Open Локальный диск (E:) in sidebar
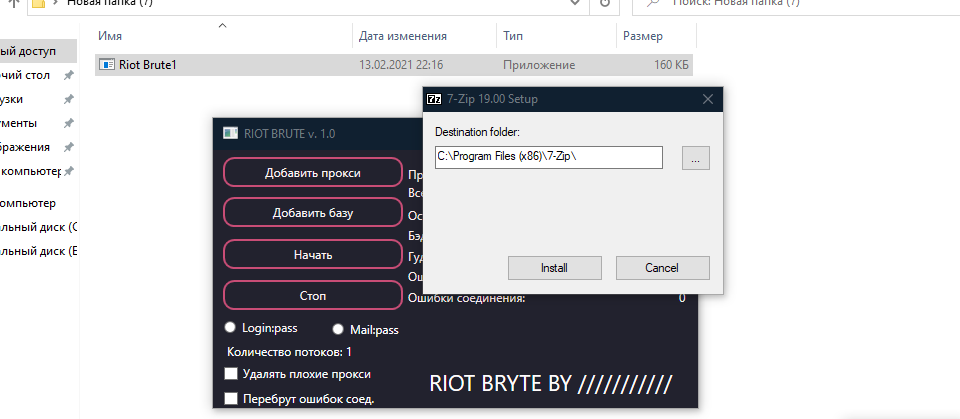The image size is (960, 419). 39,251
